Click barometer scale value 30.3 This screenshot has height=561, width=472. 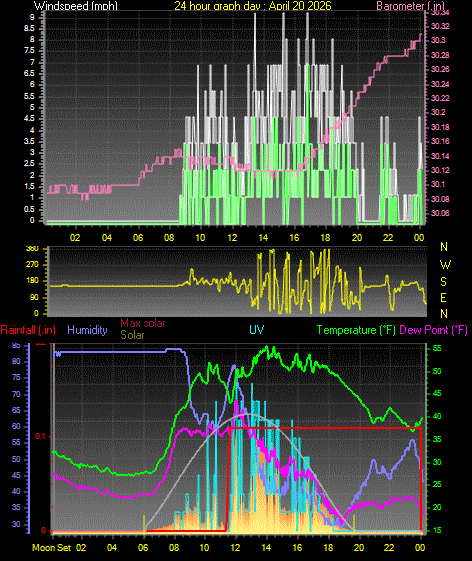[x=438, y=40]
